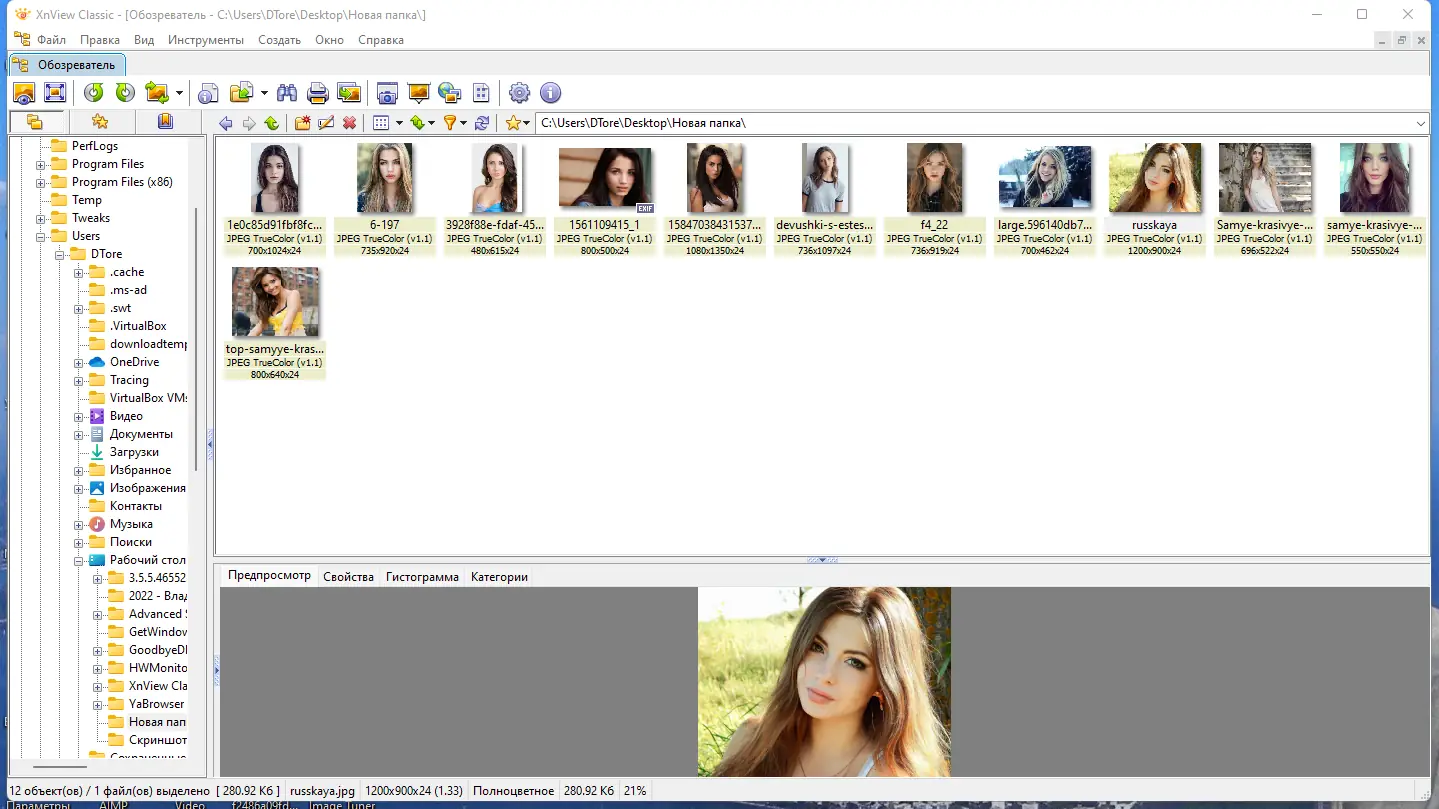Collapse the Рабочий стол tree node
The width and height of the screenshot is (1439, 809).
[x=78, y=560]
